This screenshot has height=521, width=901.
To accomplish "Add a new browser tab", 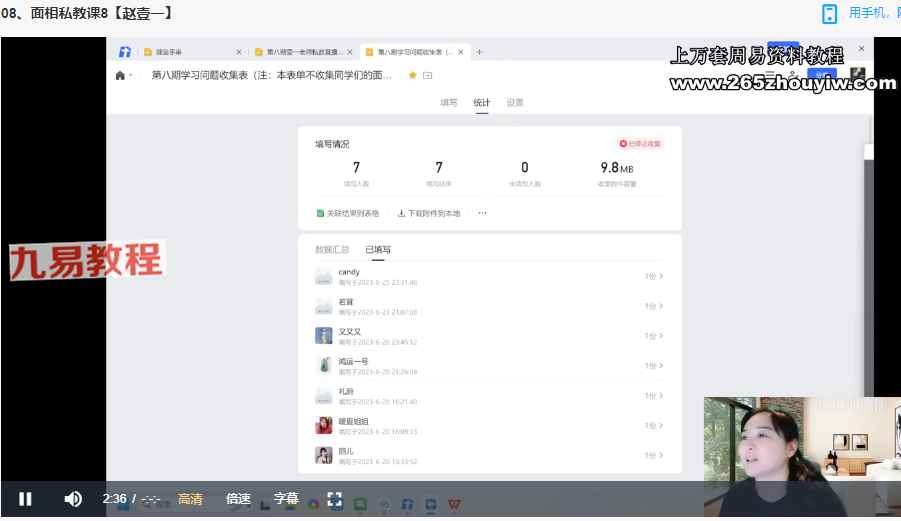I will tap(479, 52).
